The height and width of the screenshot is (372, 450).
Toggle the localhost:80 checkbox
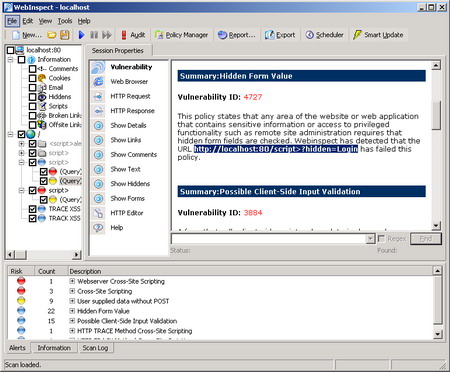10,50
